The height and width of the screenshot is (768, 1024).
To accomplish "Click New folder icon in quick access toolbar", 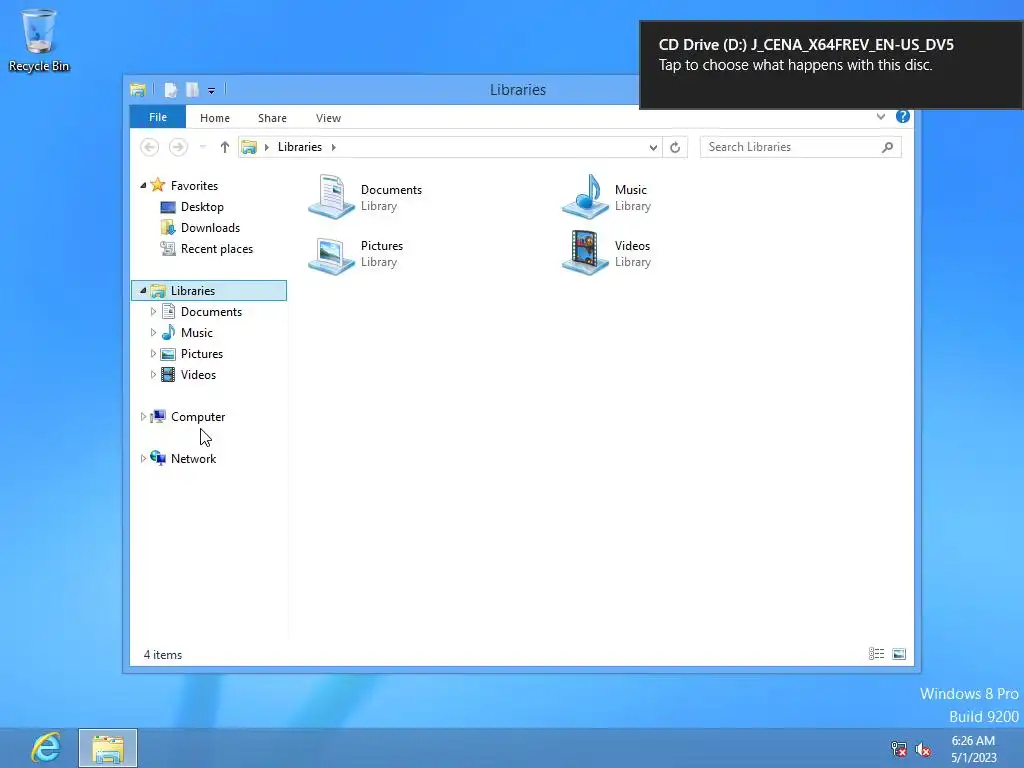I will tap(192, 90).
